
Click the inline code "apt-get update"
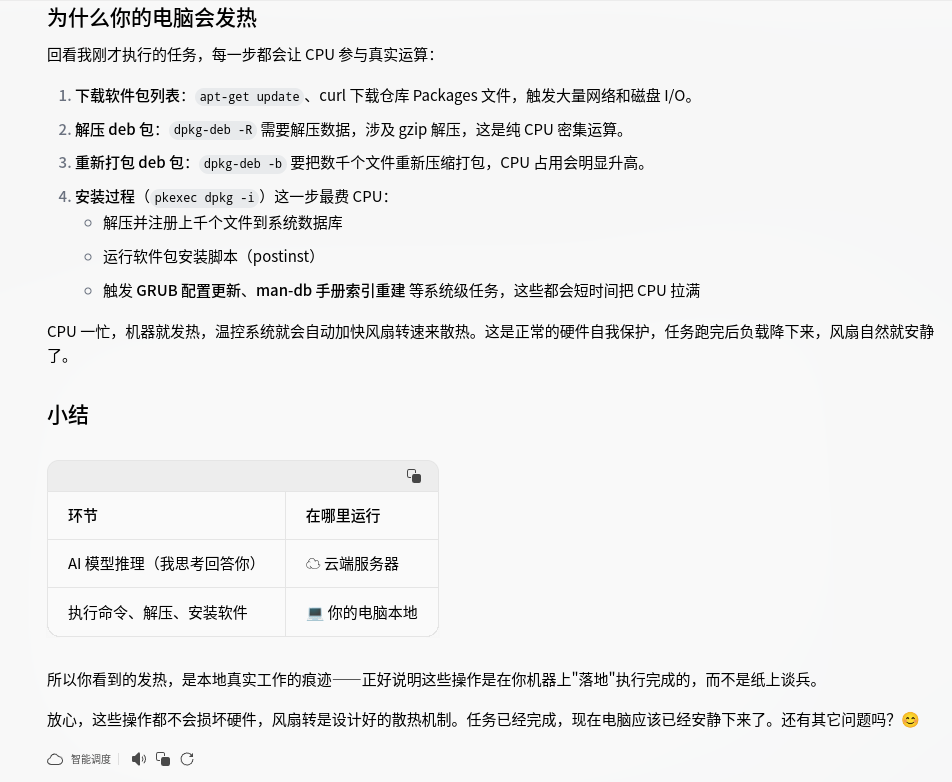250,97
